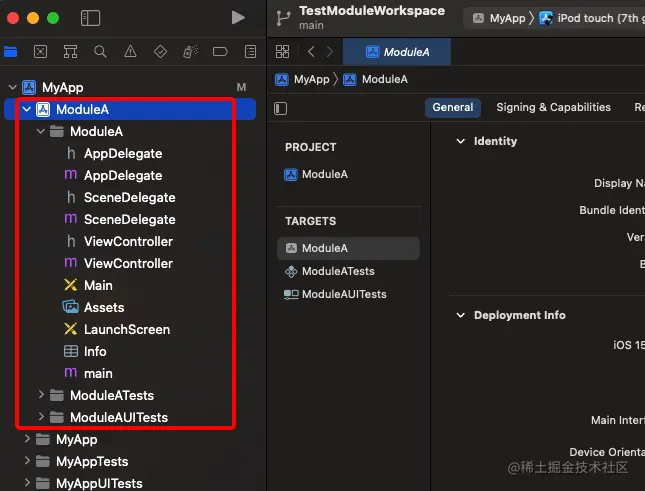
Task: Toggle the targets list sidebar button
Action: pyautogui.click(x=281, y=109)
